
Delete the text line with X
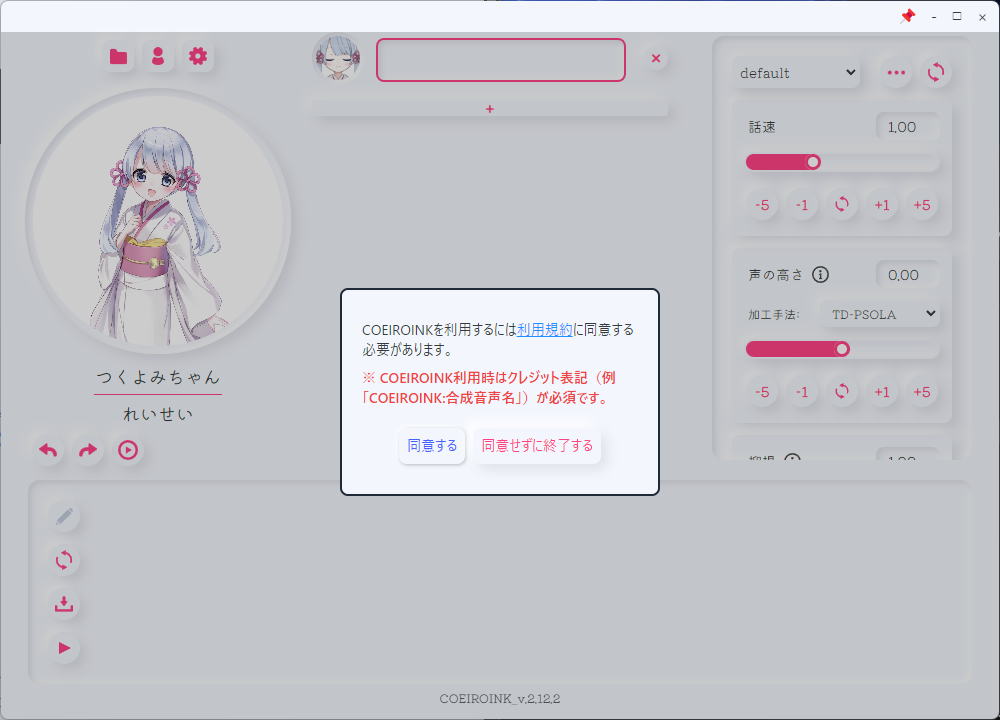pyautogui.click(x=656, y=59)
